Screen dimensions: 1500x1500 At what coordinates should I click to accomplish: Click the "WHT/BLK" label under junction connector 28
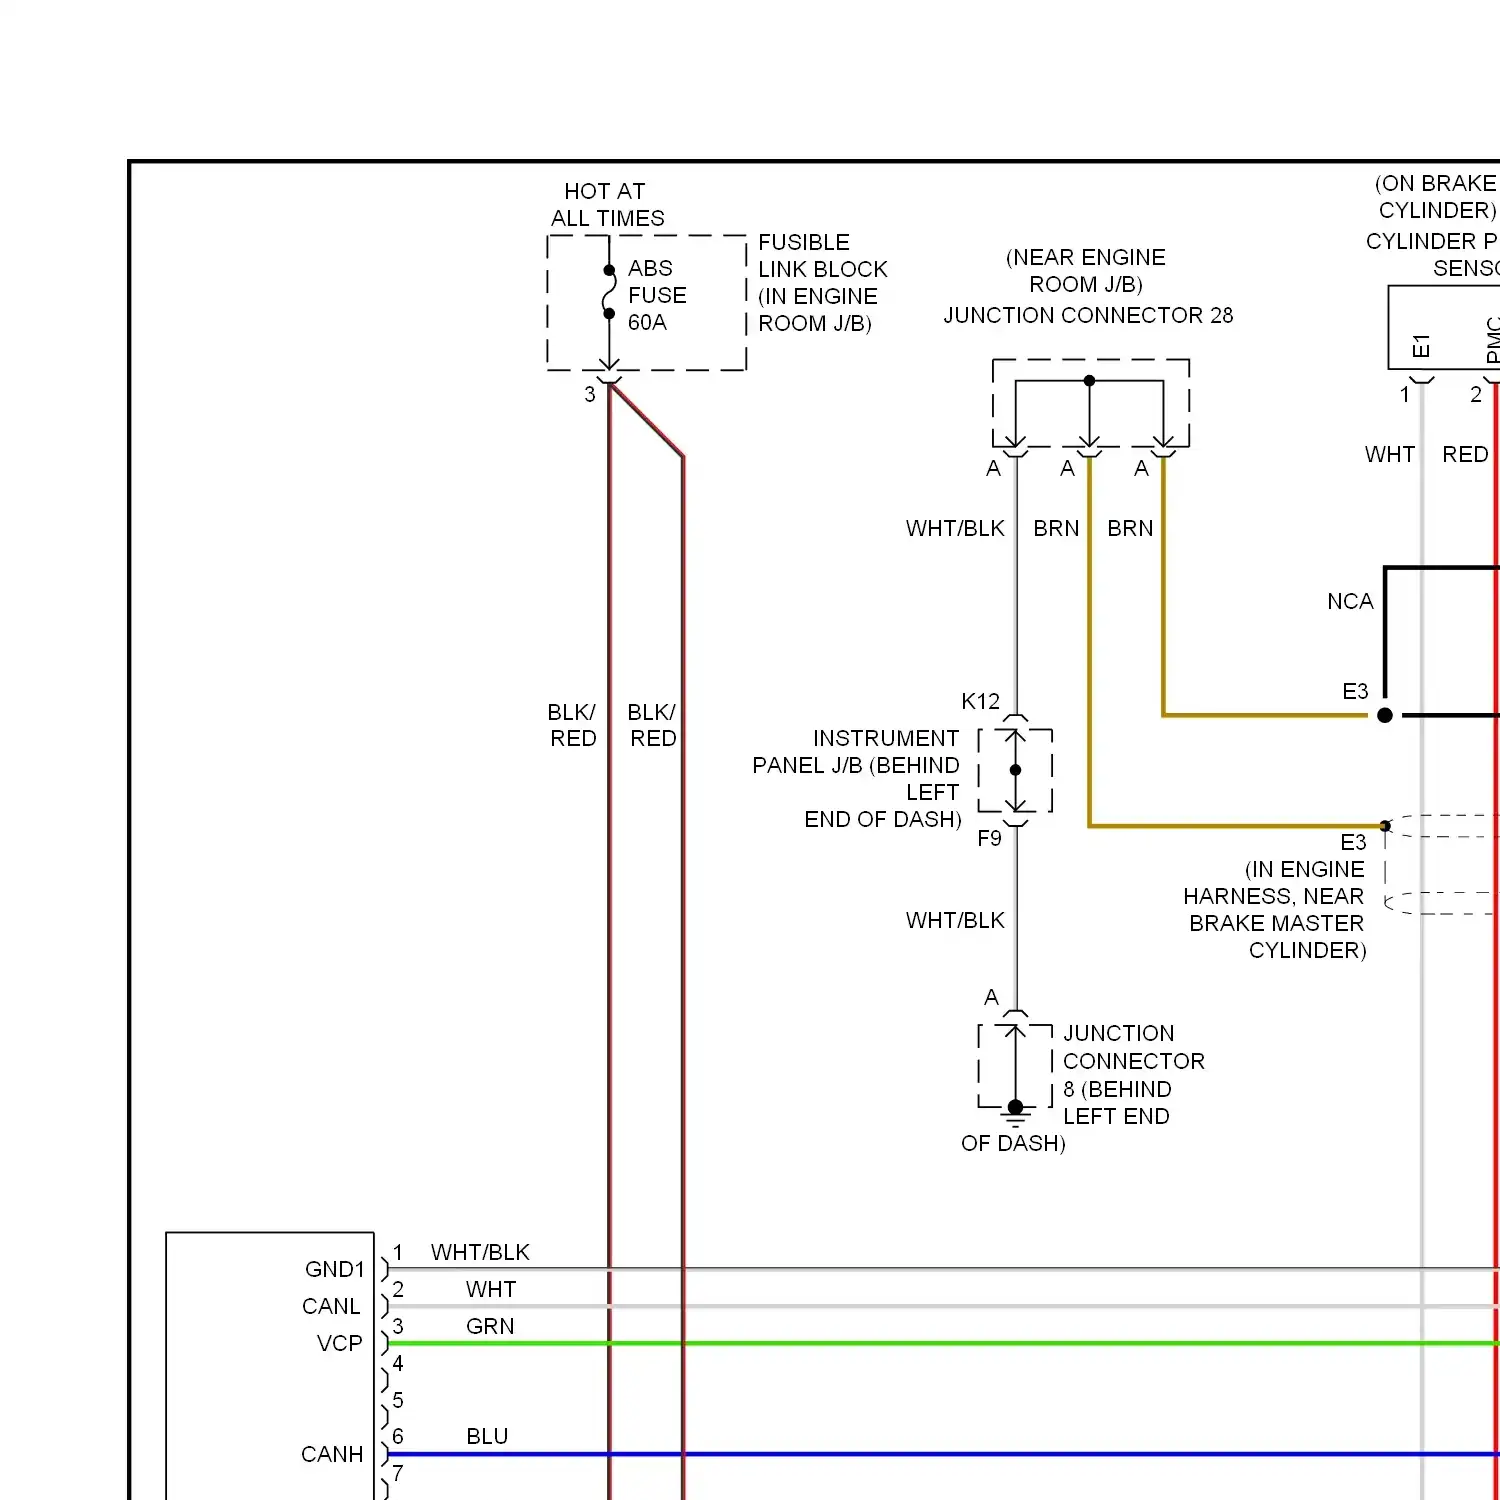click(955, 529)
